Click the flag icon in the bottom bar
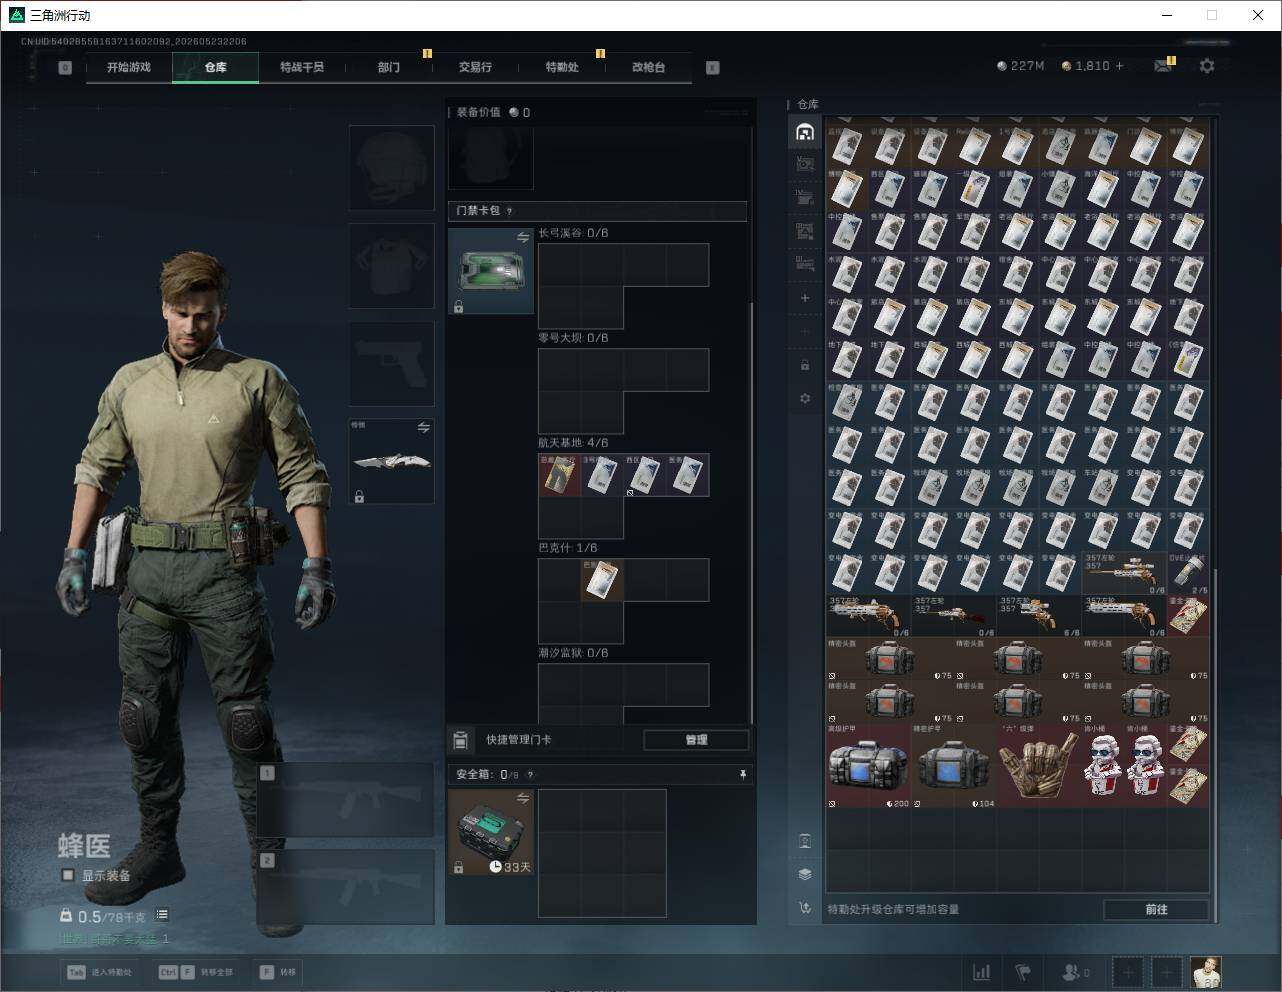 tap(1022, 972)
